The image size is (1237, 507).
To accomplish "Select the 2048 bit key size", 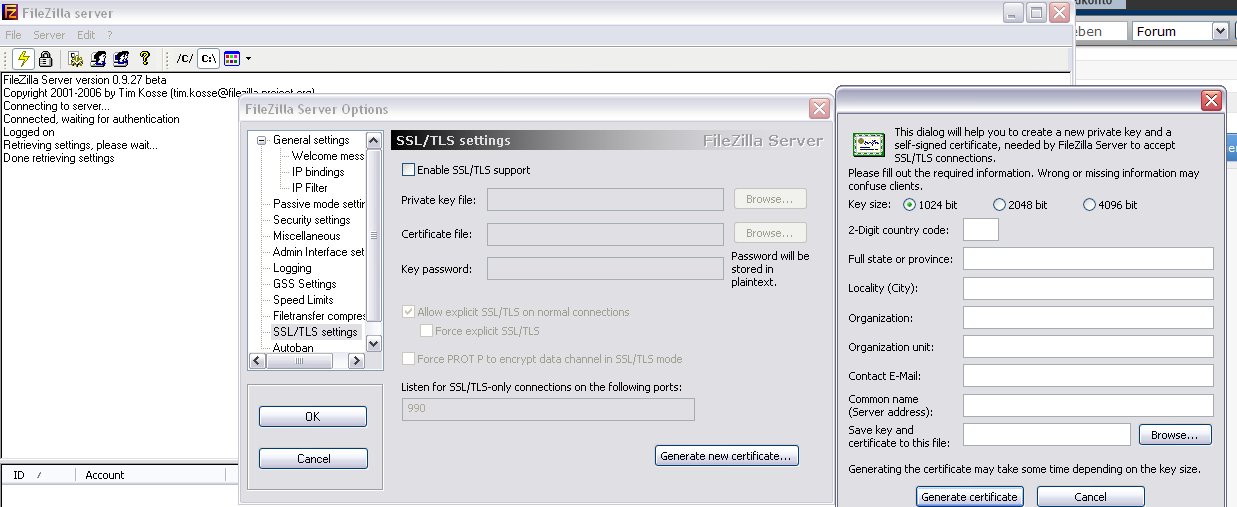I will tap(999, 205).
